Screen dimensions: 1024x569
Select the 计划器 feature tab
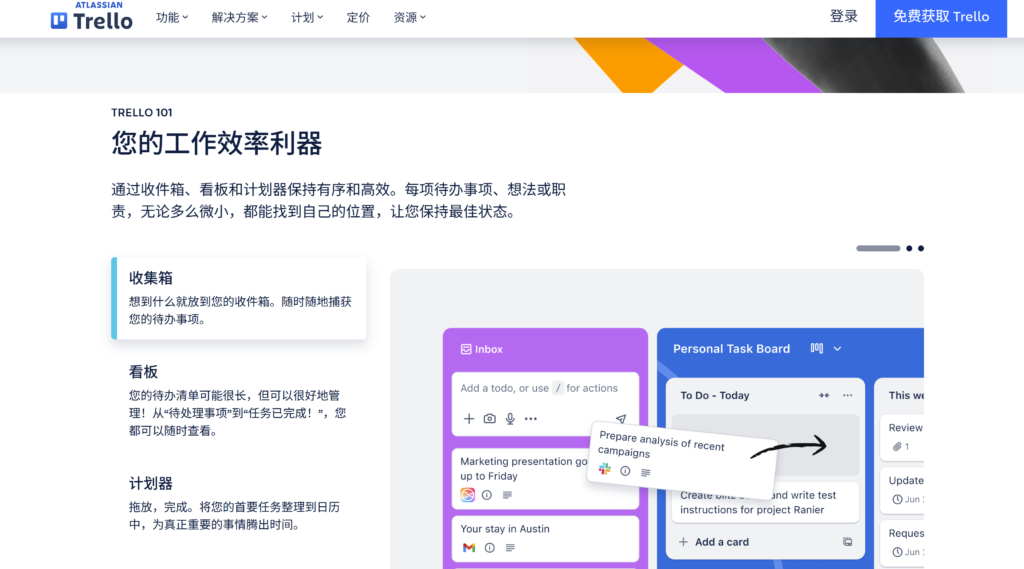(239, 503)
